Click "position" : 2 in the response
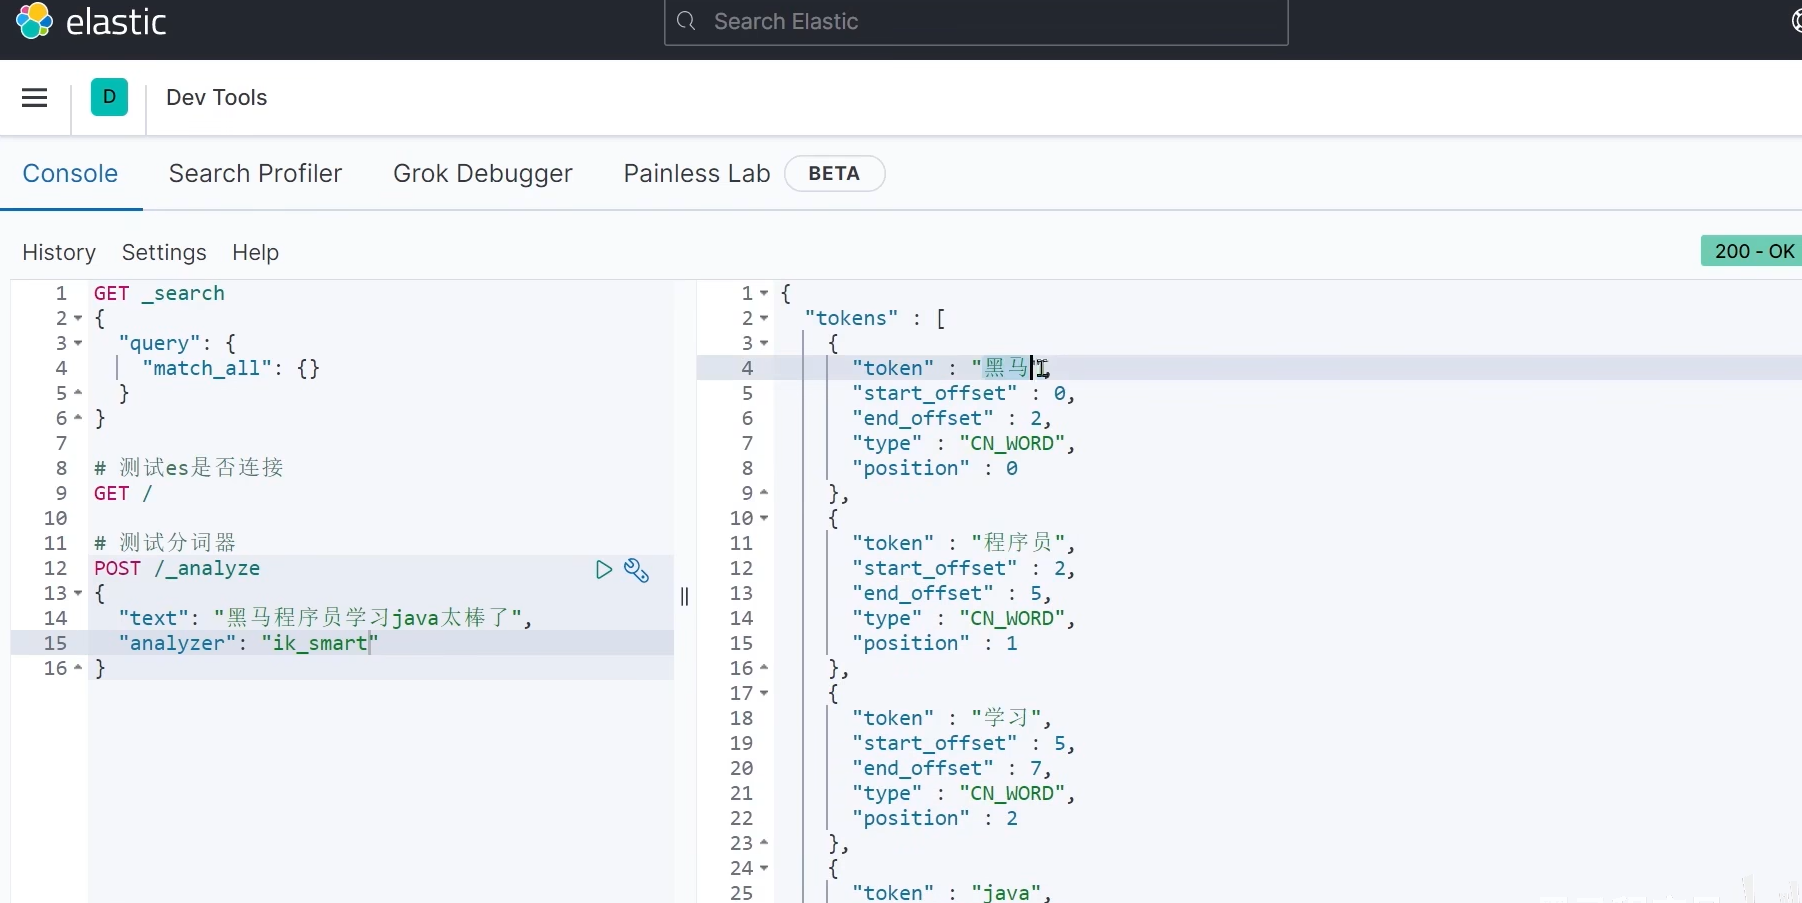This screenshot has width=1802, height=903. [x=935, y=819]
